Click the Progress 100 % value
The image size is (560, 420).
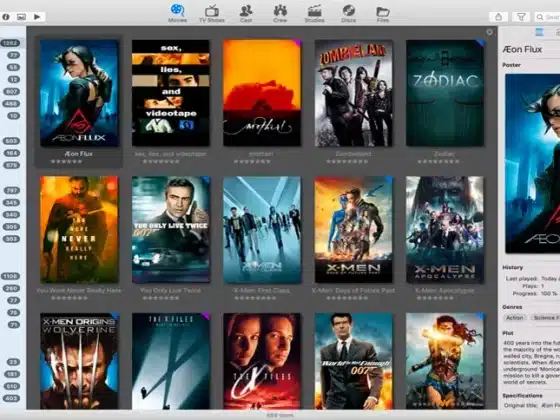[x=549, y=294]
